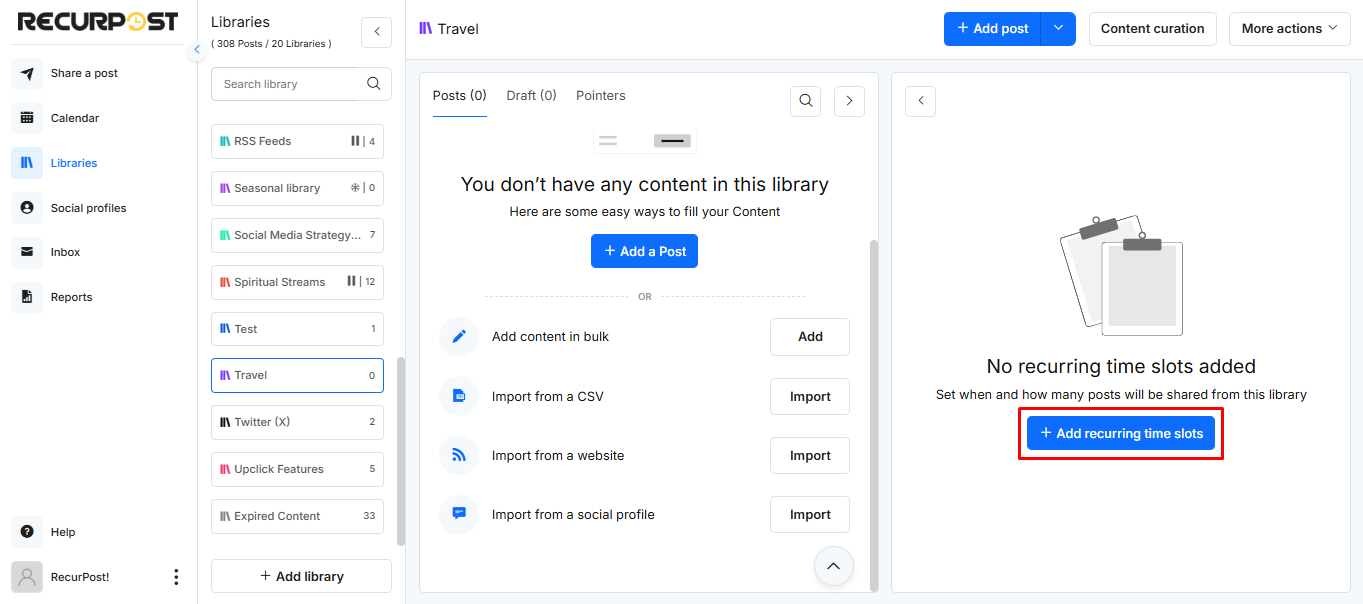Open Social Media Strategy library

tap(297, 235)
